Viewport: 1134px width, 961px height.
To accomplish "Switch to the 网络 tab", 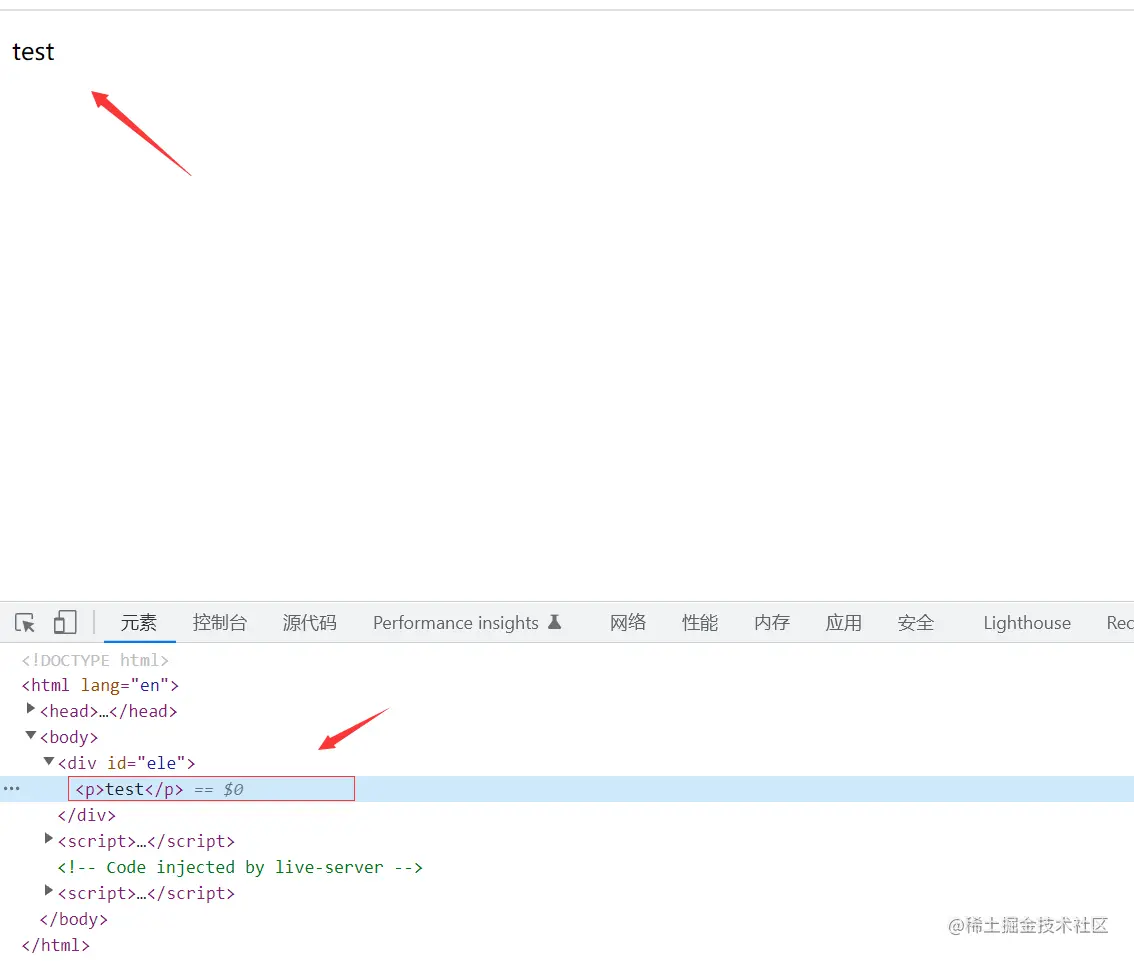I will 628,623.
